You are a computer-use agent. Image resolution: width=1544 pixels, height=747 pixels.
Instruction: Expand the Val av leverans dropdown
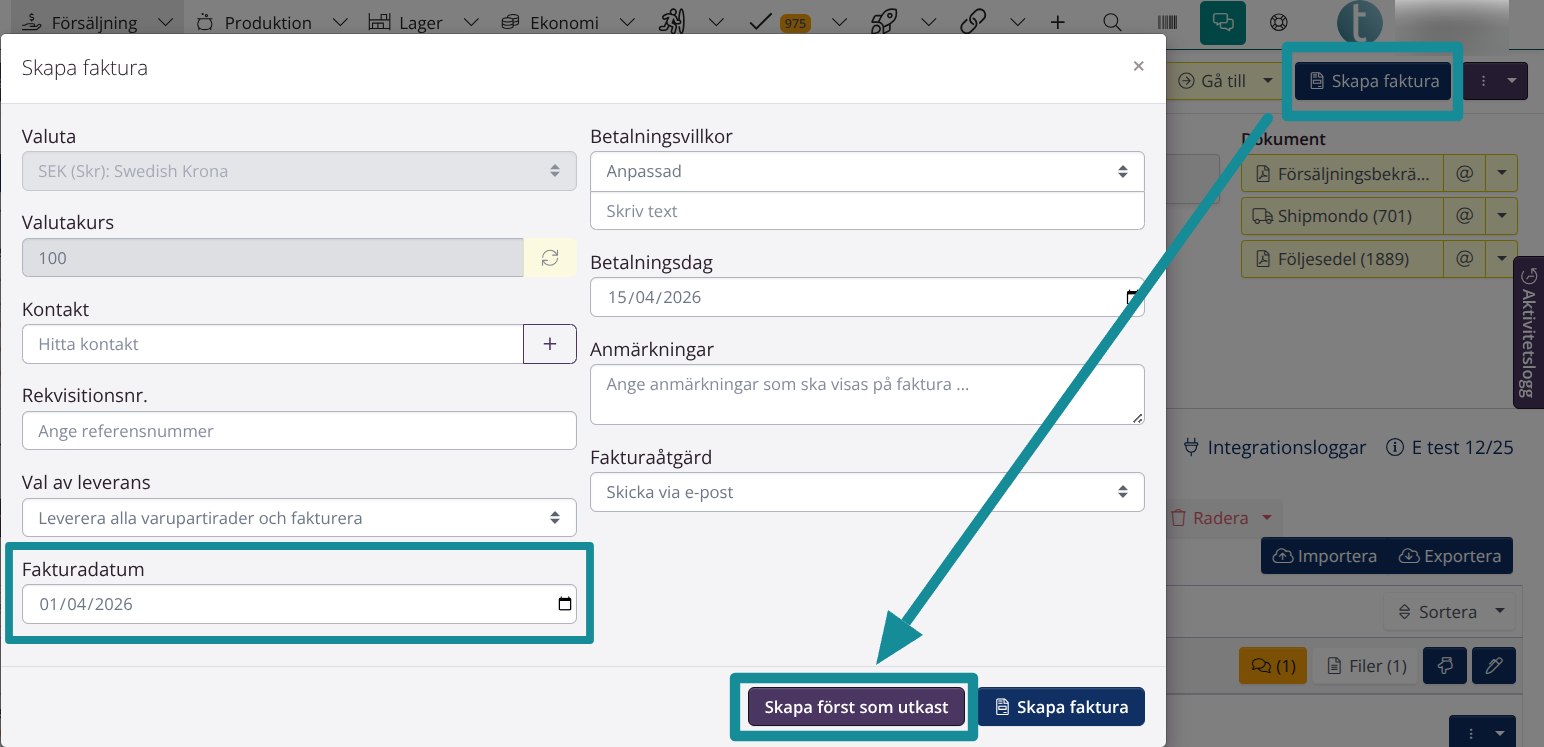coord(299,518)
